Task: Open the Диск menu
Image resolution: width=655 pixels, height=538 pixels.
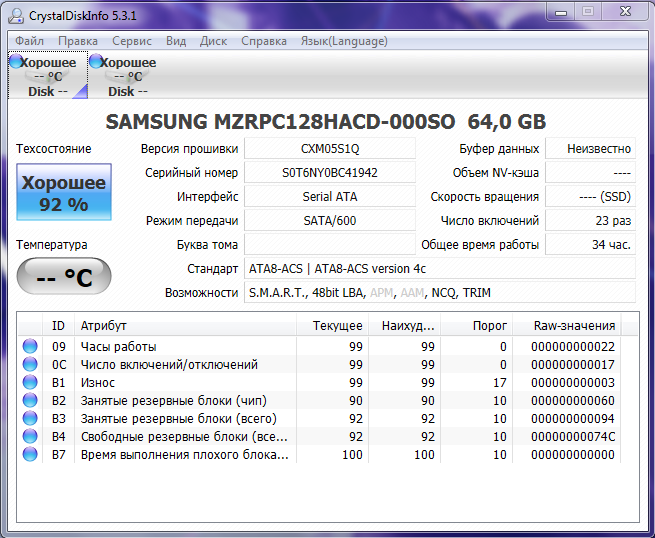Action: 213,41
